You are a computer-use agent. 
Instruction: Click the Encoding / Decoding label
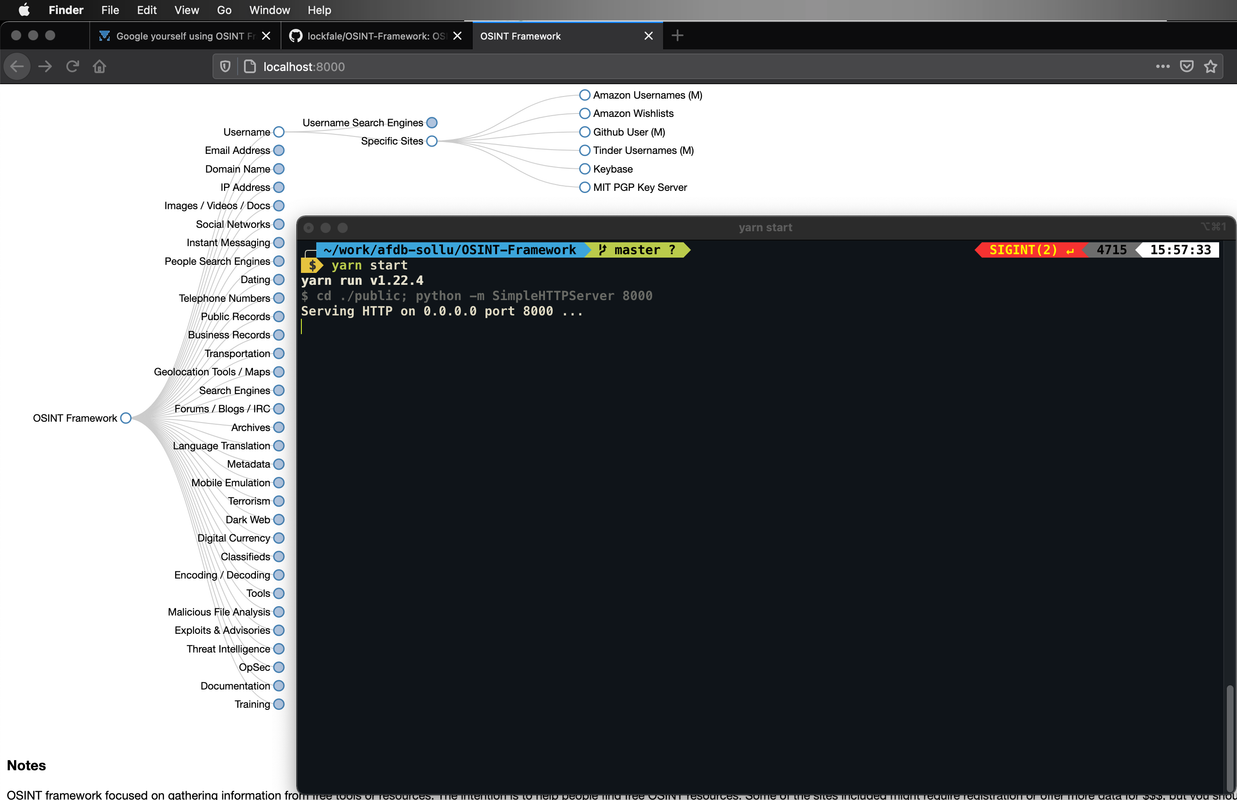click(x=222, y=575)
